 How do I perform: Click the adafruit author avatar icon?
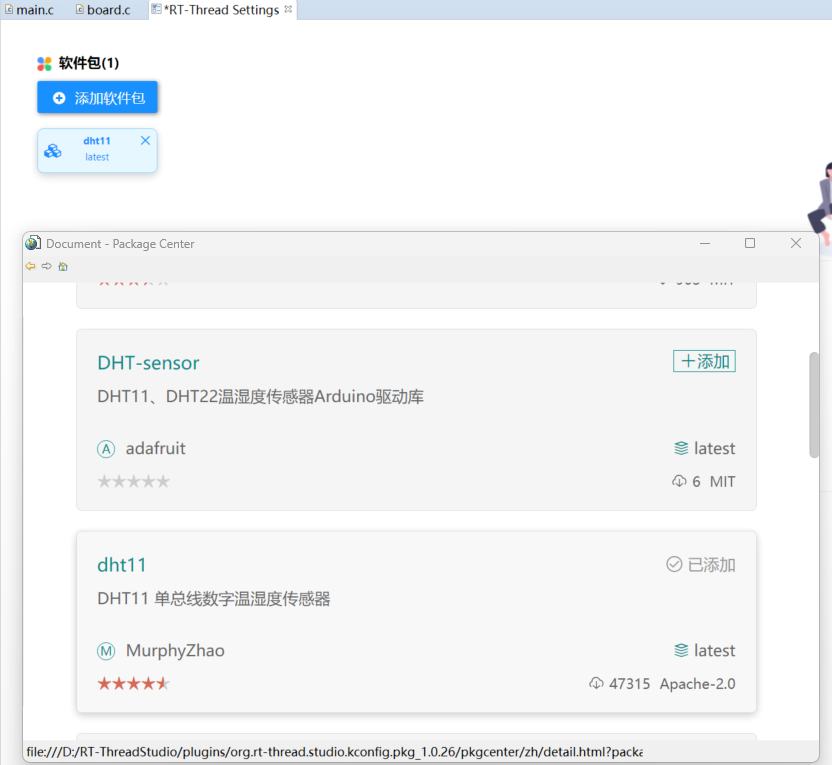coord(106,448)
